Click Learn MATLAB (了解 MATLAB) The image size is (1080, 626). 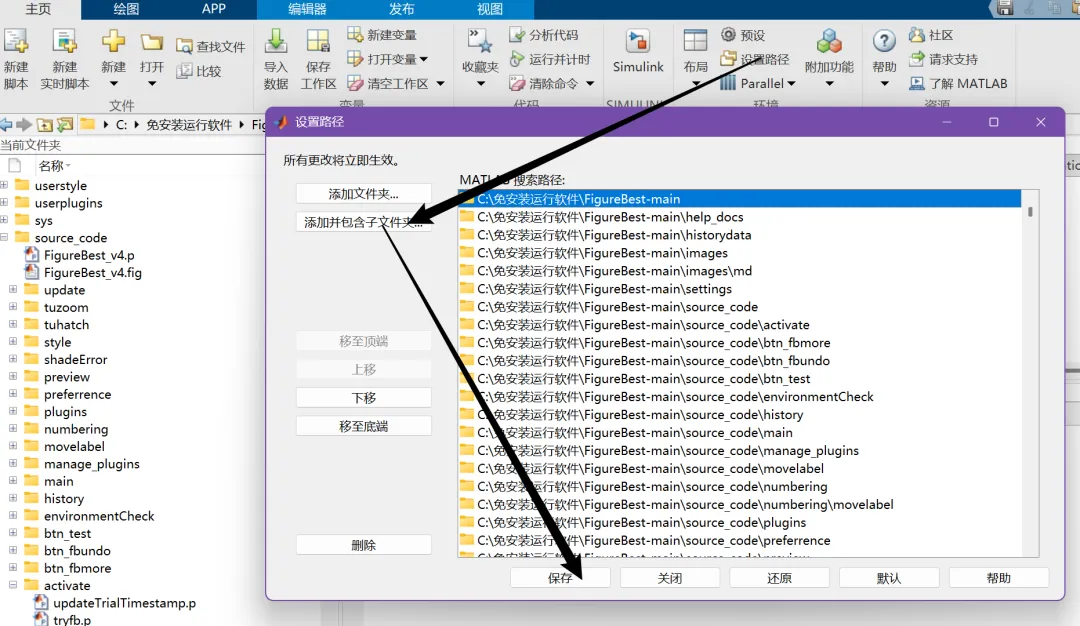tap(958, 83)
